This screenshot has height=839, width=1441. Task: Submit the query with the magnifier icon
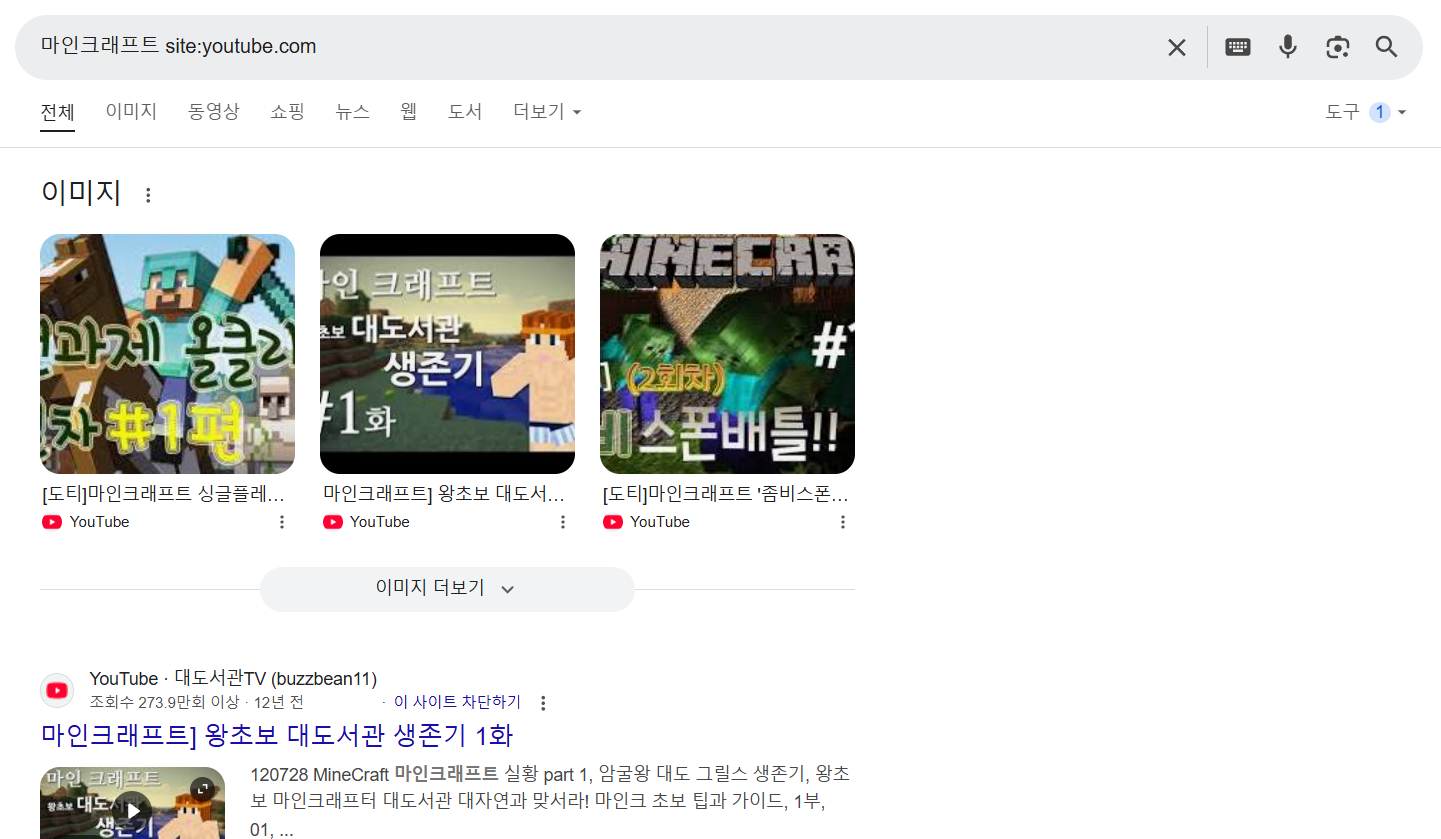[1386, 47]
